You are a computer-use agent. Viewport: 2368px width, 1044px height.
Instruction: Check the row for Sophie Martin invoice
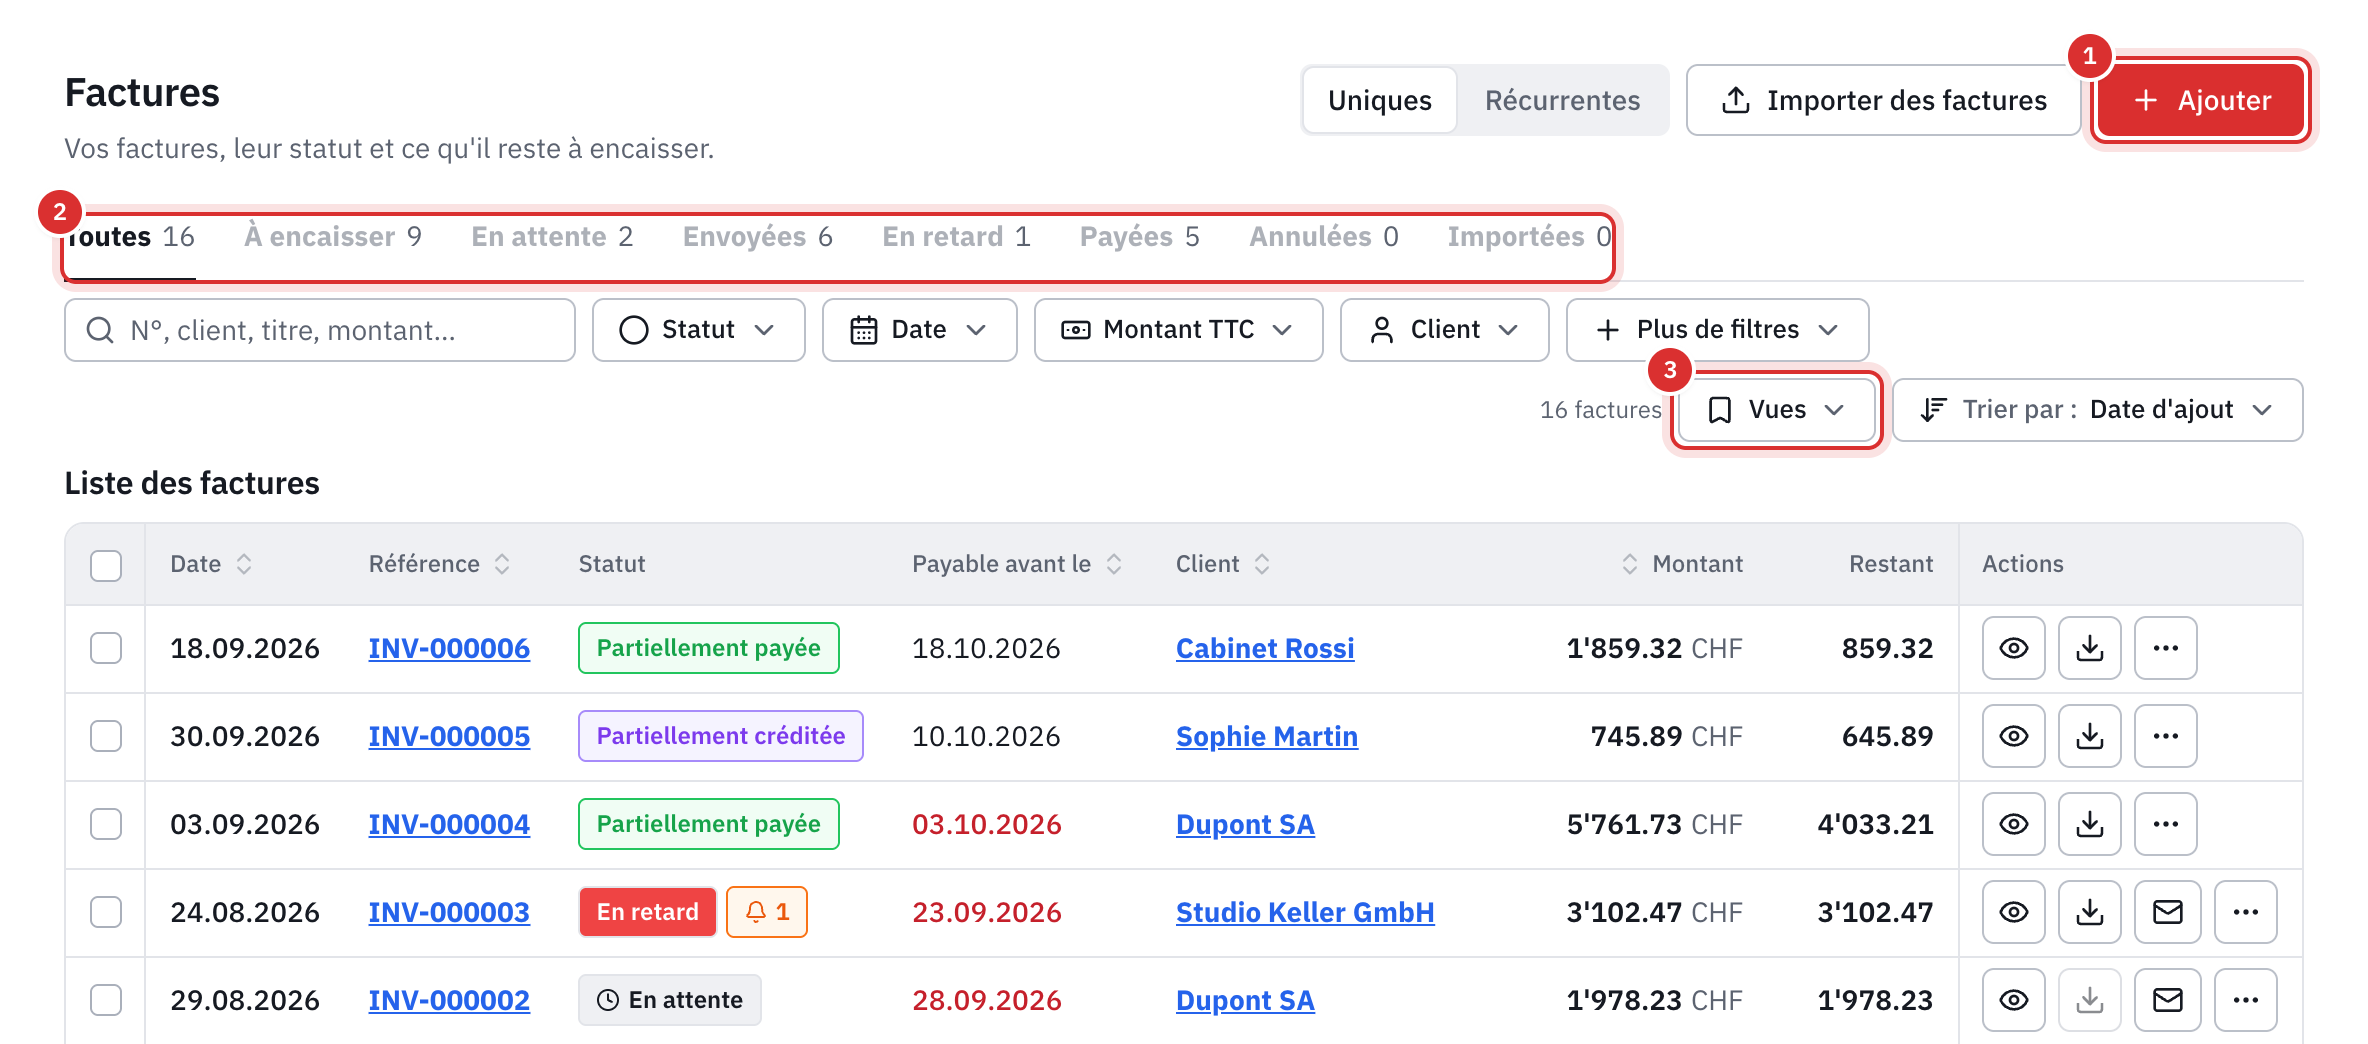pyautogui.click(x=106, y=736)
